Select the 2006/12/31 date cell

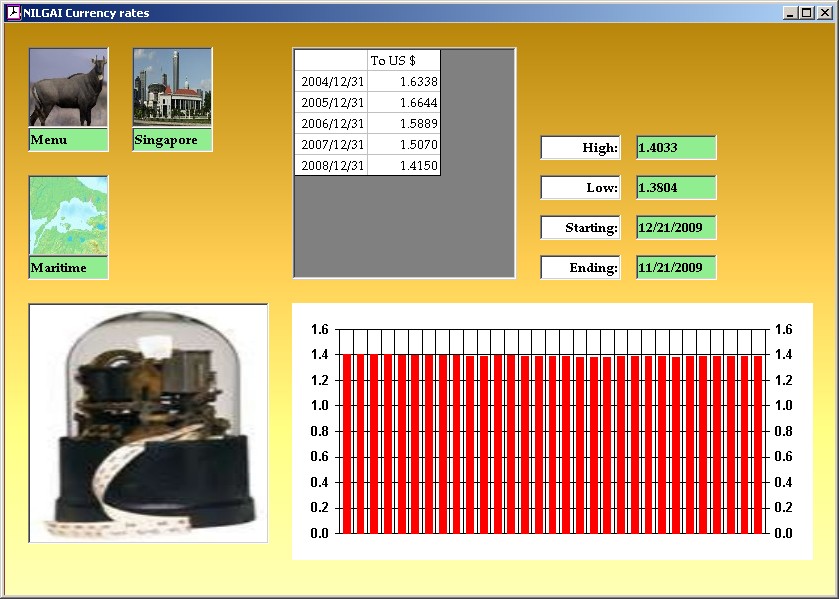tap(332, 124)
